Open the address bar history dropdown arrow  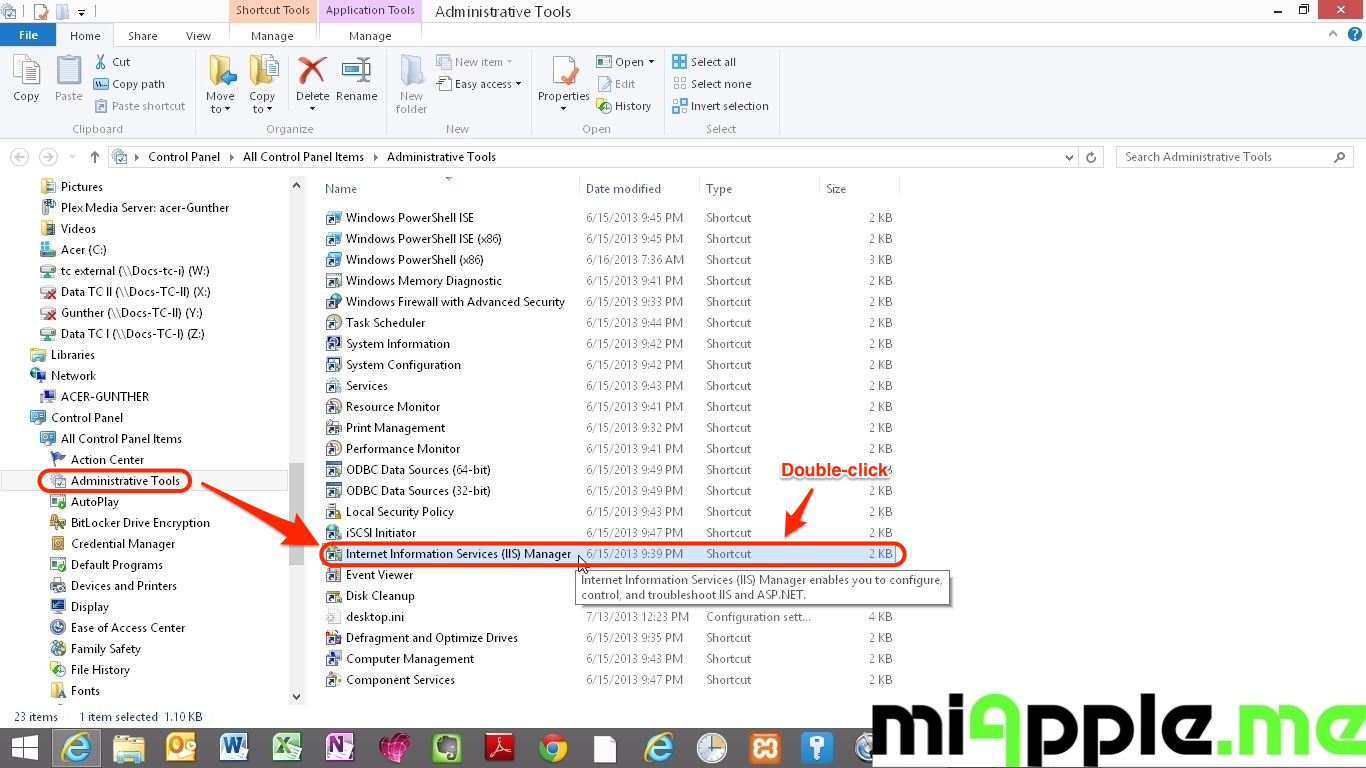tap(1071, 157)
